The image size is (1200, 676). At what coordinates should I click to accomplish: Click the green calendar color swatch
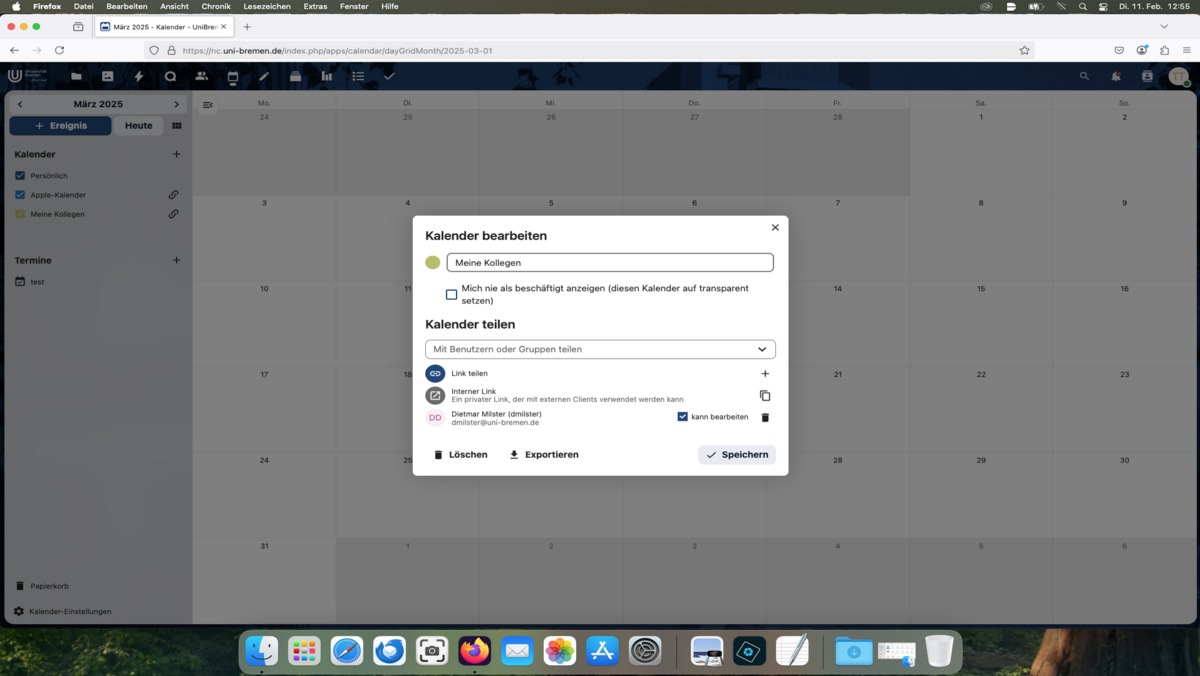point(433,263)
